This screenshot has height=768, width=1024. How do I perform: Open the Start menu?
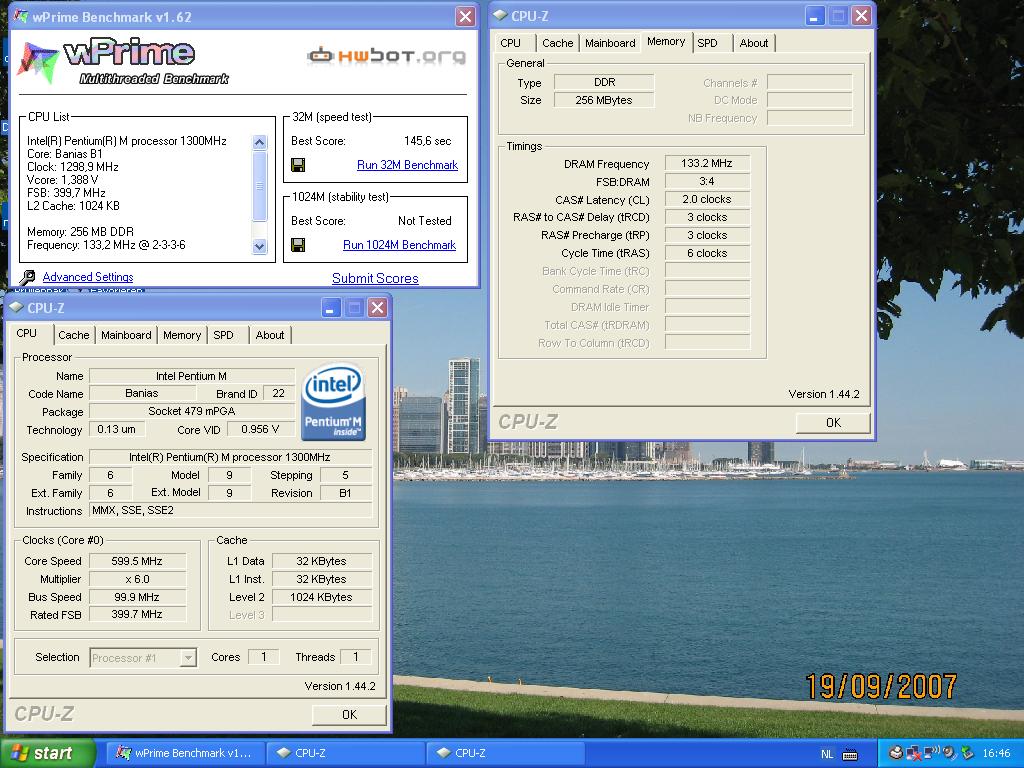click(48, 754)
